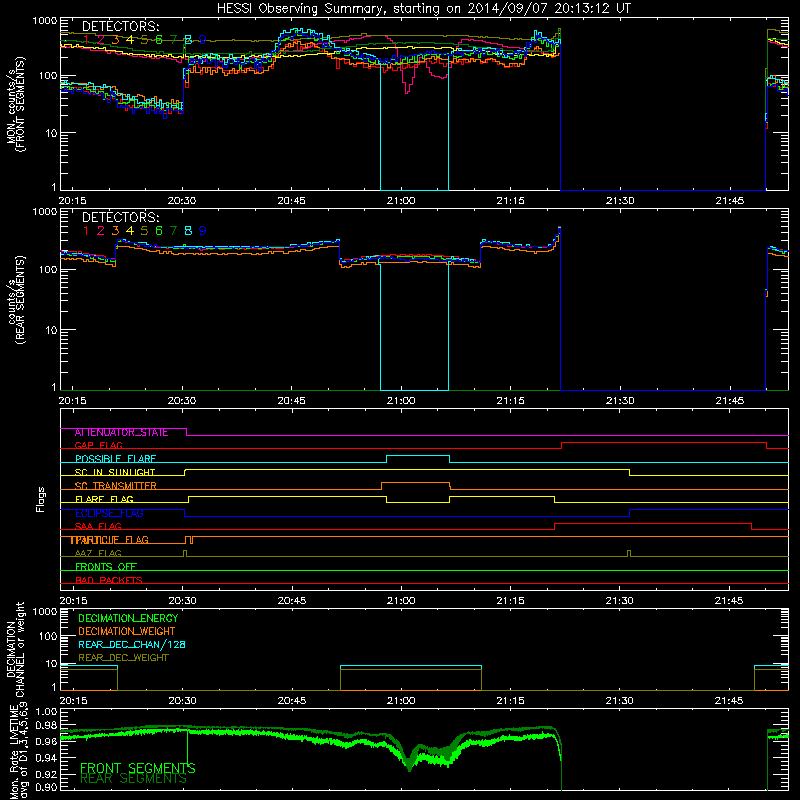The width and height of the screenshot is (800, 800).
Task: Click the BAD_PACKETS flag label
Action: [109, 580]
